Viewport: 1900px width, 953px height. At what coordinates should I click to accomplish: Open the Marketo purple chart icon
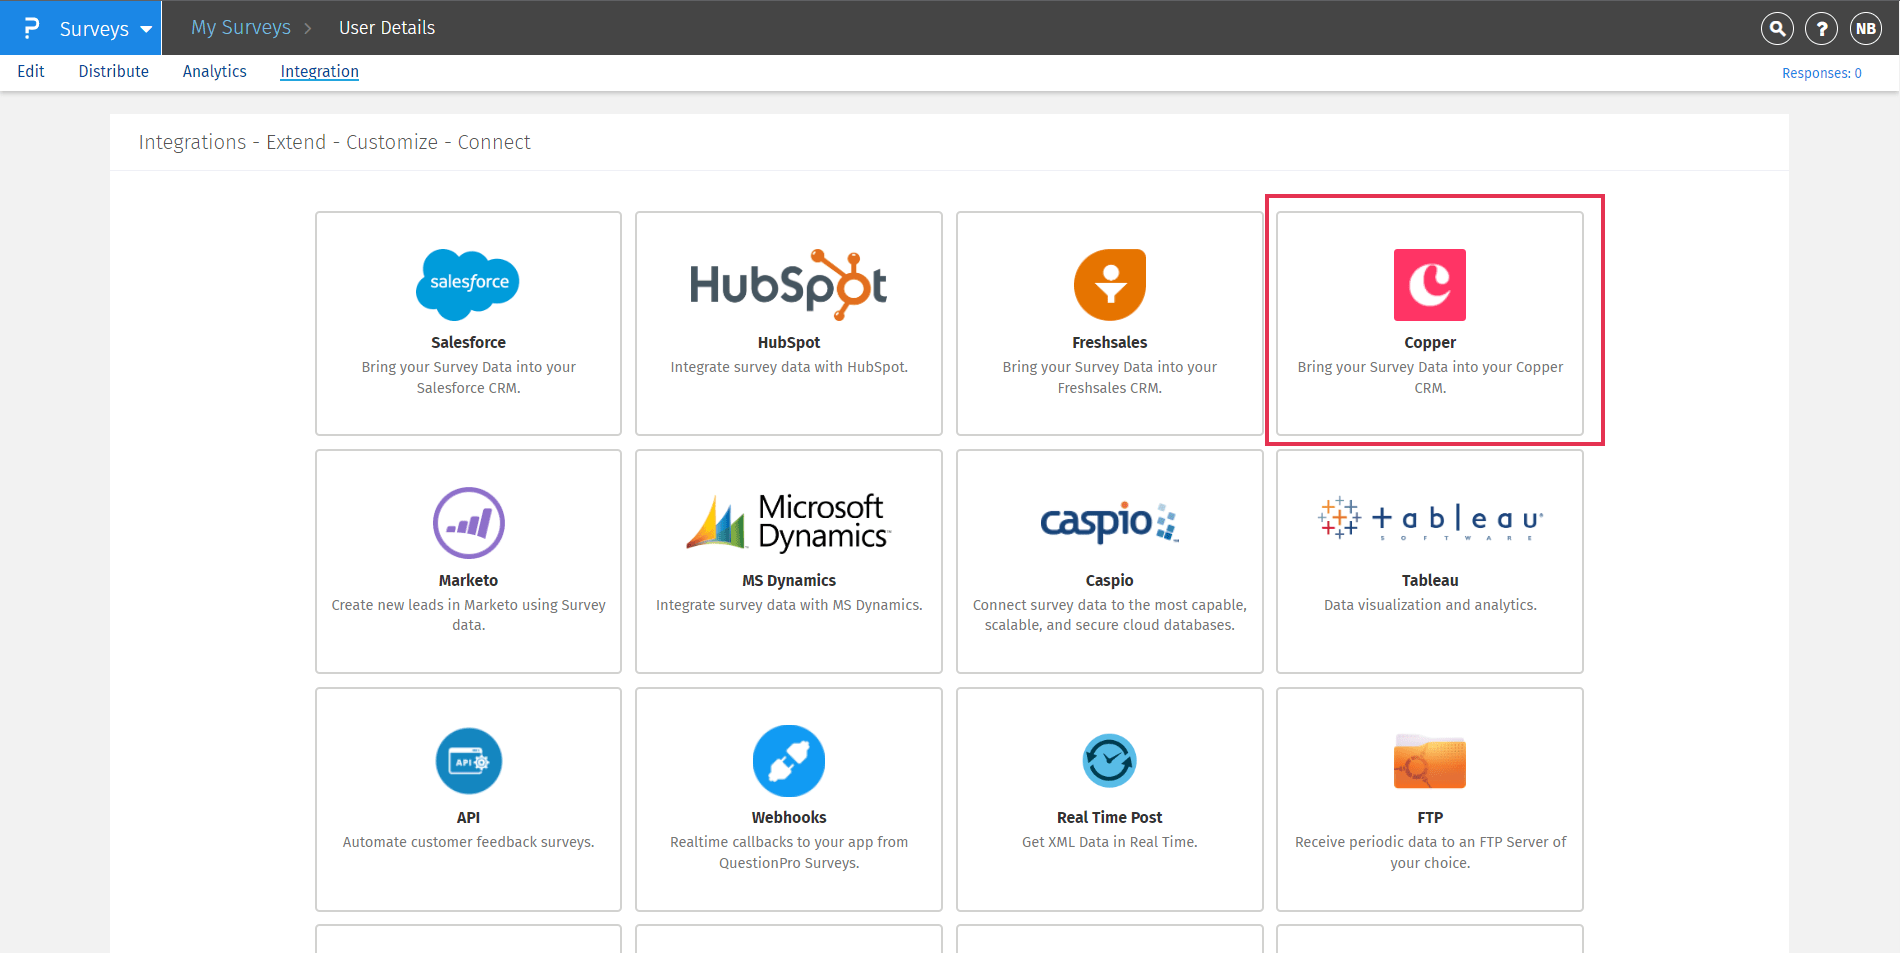coord(468,523)
